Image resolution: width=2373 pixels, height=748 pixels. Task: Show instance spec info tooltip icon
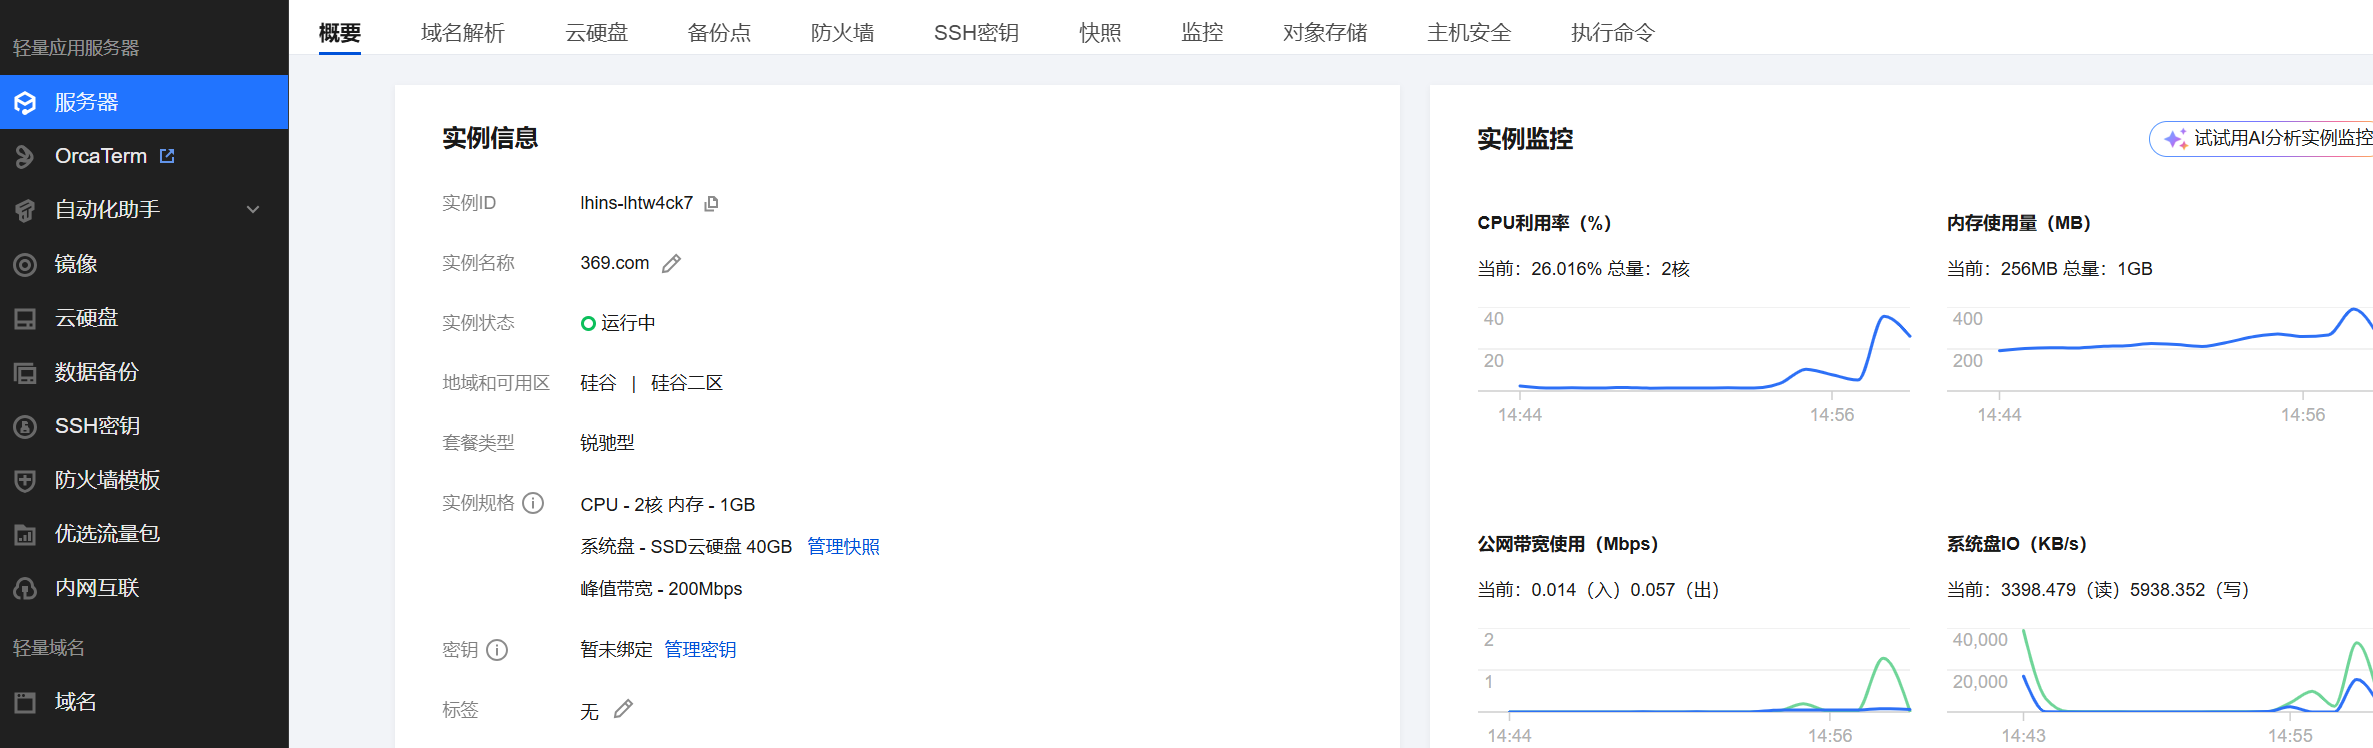pos(533,503)
